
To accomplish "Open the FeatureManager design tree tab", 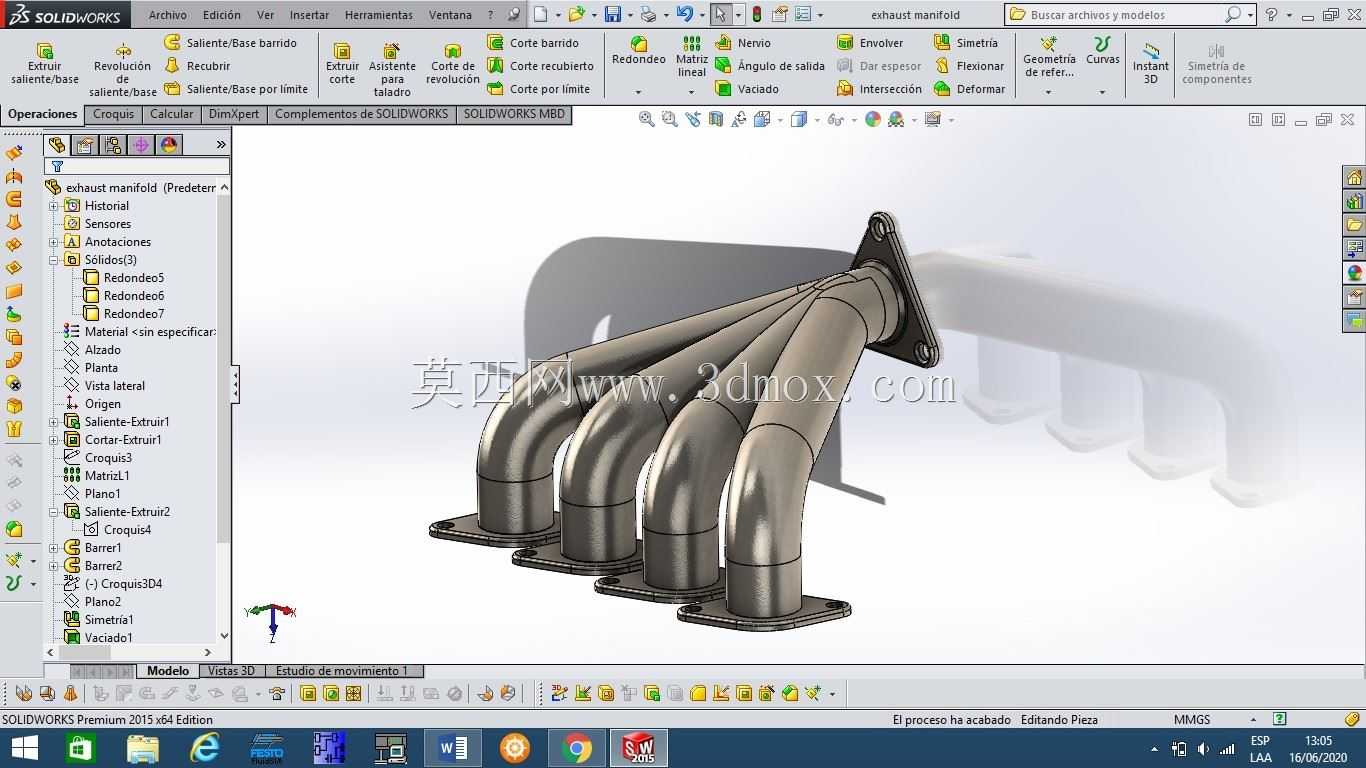I will [57, 145].
